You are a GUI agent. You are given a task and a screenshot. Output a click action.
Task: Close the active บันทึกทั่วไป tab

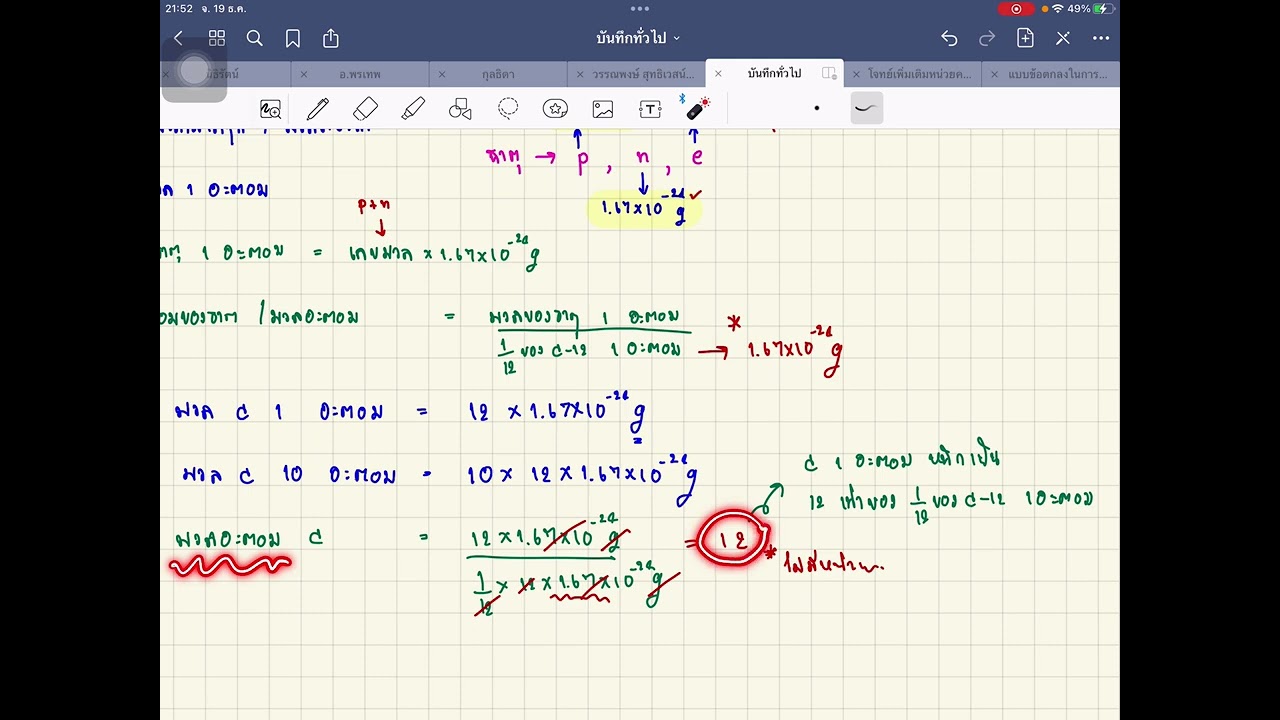[718, 74]
